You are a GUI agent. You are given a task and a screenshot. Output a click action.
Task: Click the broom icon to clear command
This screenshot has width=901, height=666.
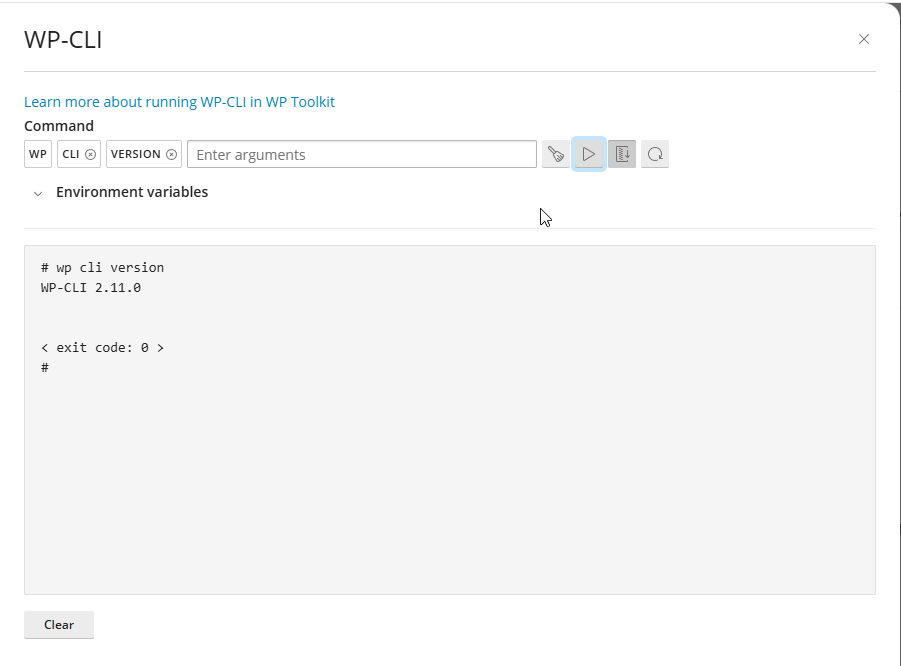coord(556,154)
